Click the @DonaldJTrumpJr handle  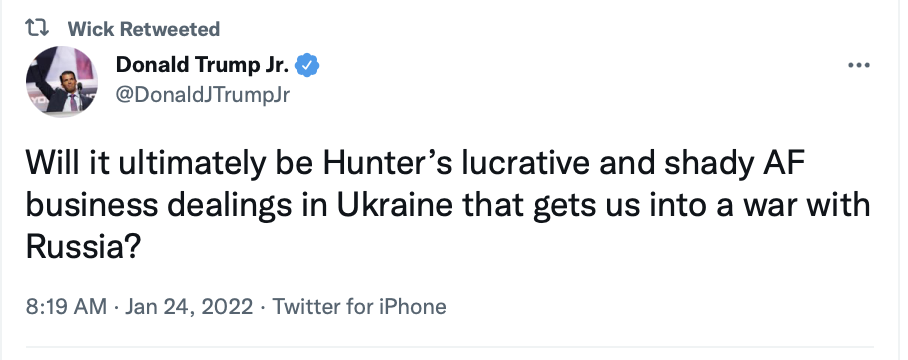click(x=203, y=94)
